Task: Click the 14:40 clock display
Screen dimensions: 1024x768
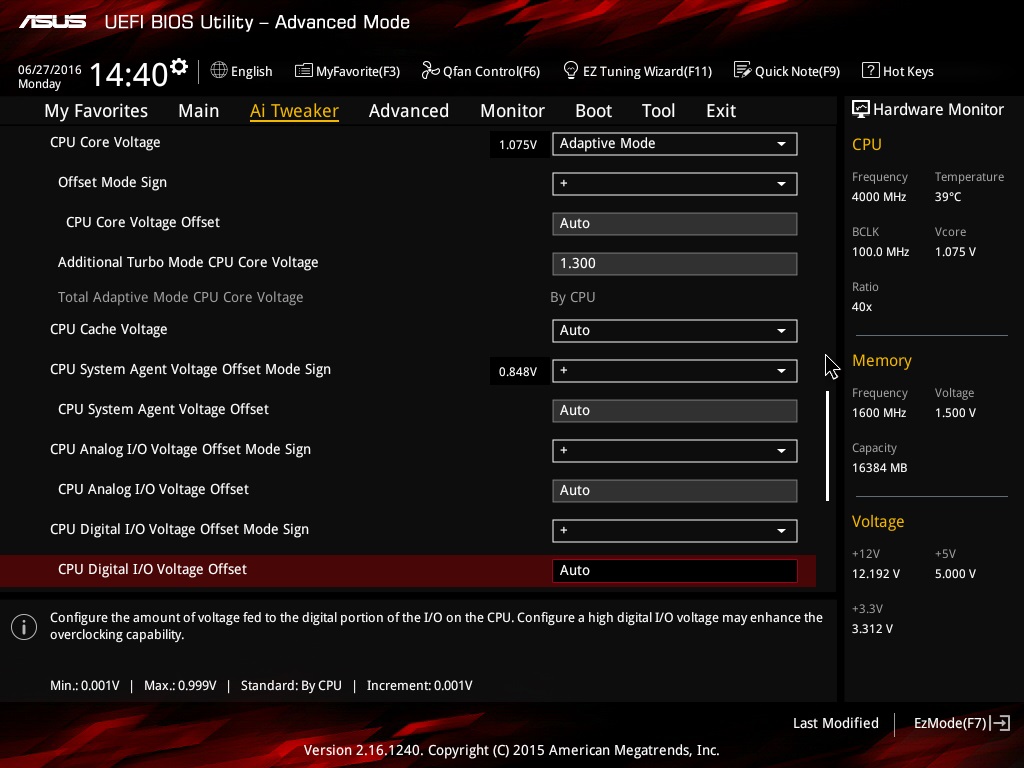Action: (129, 74)
